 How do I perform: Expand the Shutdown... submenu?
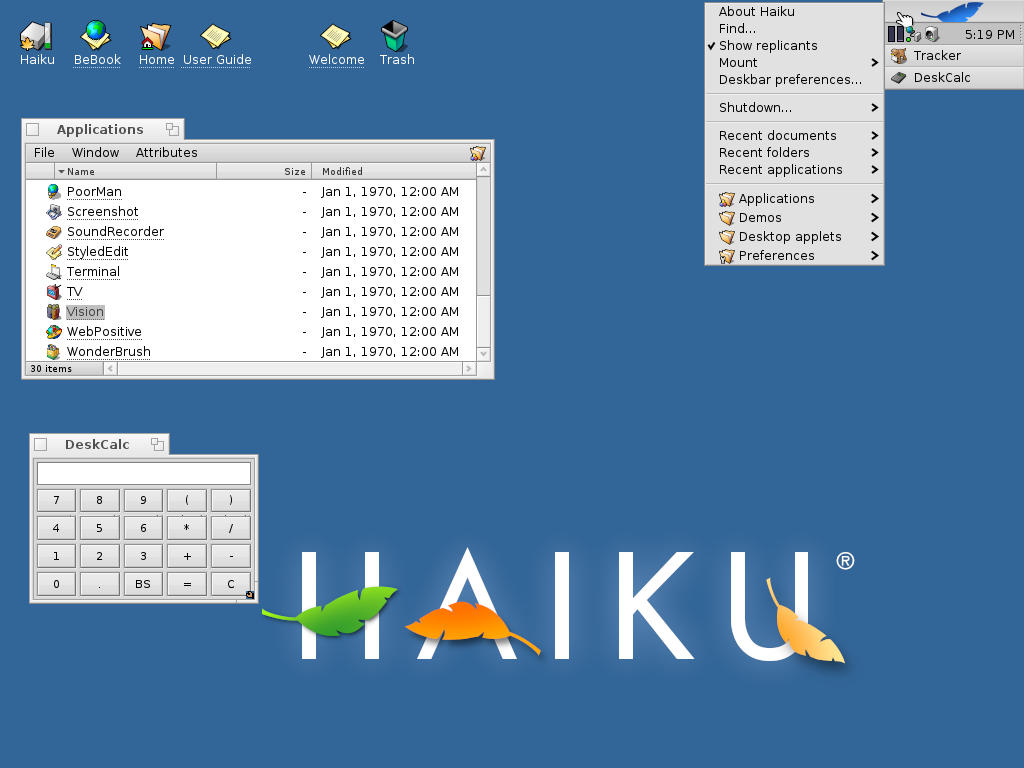point(794,108)
